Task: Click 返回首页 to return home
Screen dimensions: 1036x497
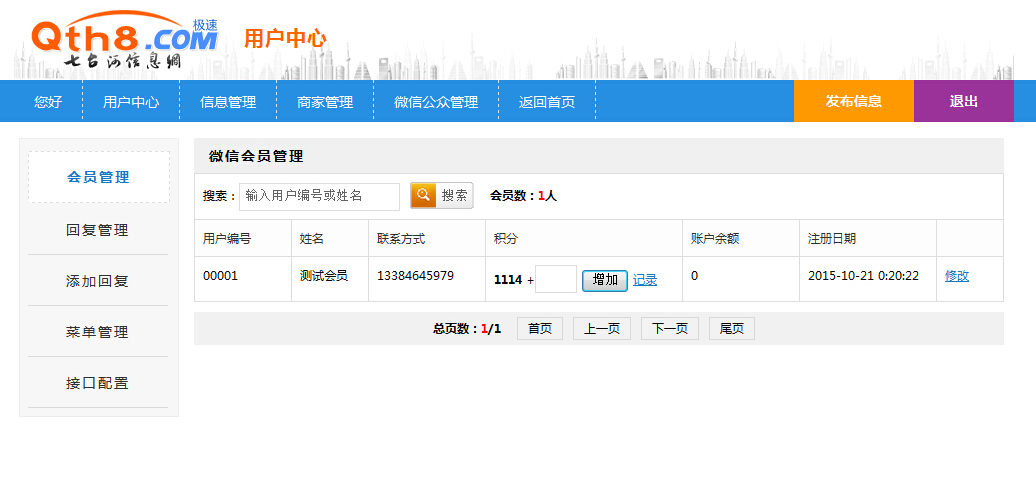Action: coord(547,101)
